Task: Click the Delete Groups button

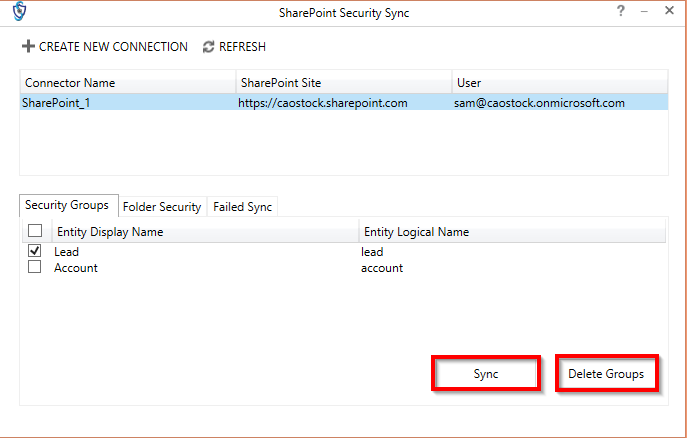Action: 606,374
